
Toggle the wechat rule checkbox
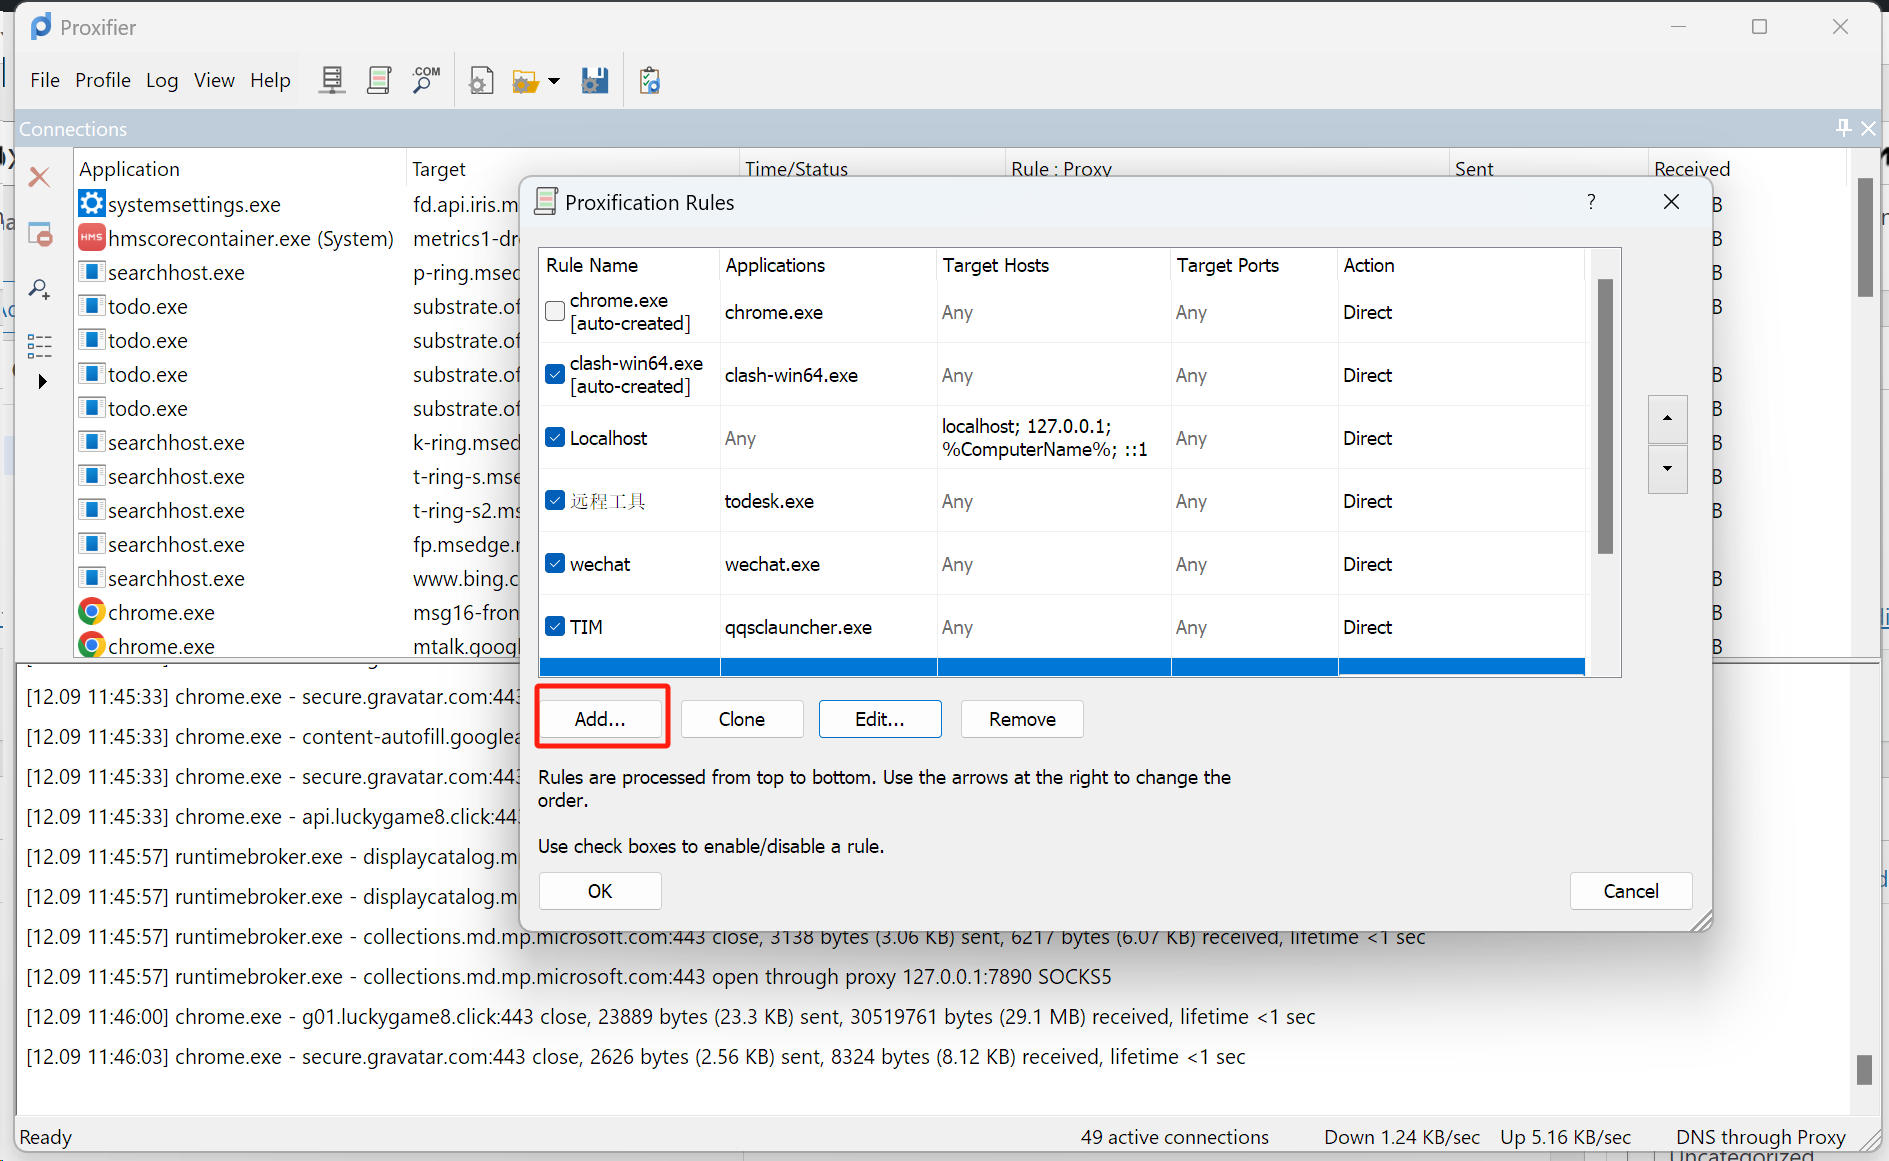point(555,563)
